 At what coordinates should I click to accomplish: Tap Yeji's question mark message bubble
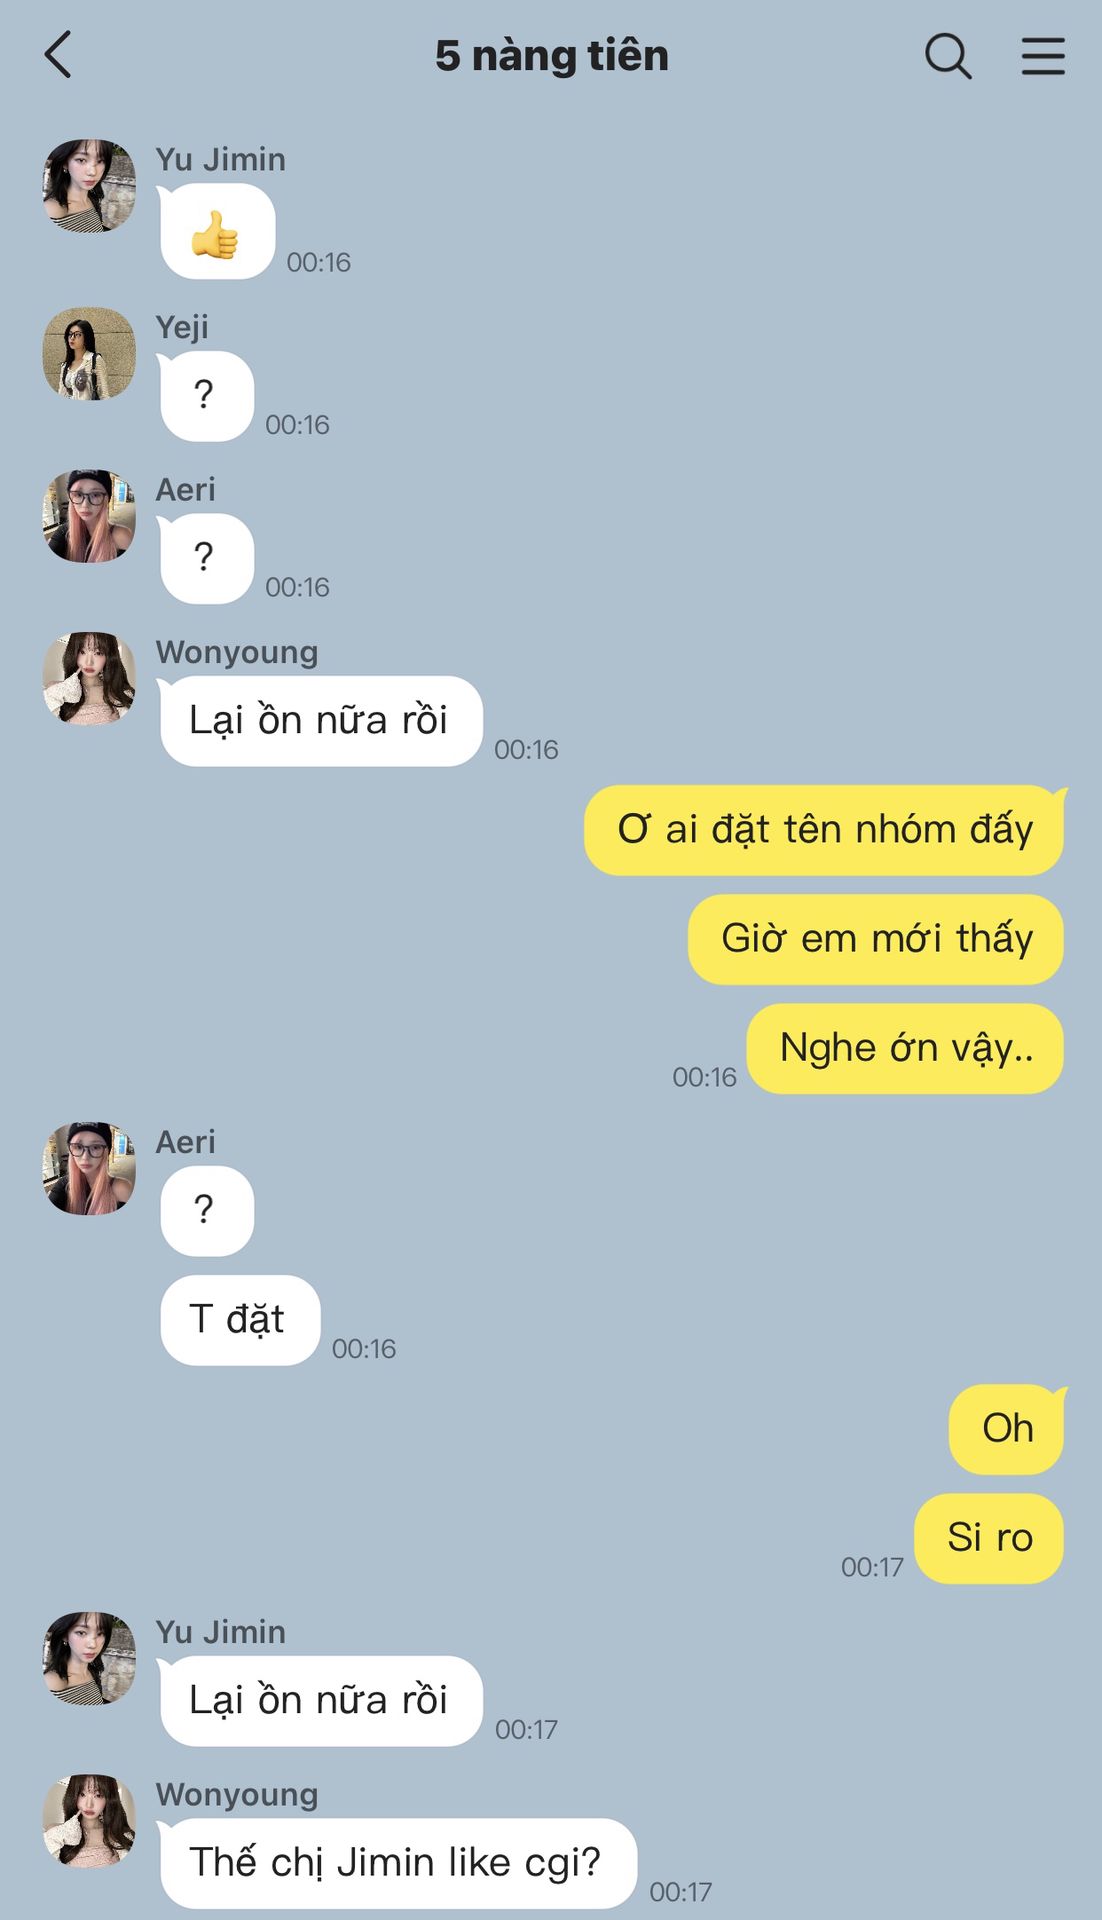pos(206,396)
